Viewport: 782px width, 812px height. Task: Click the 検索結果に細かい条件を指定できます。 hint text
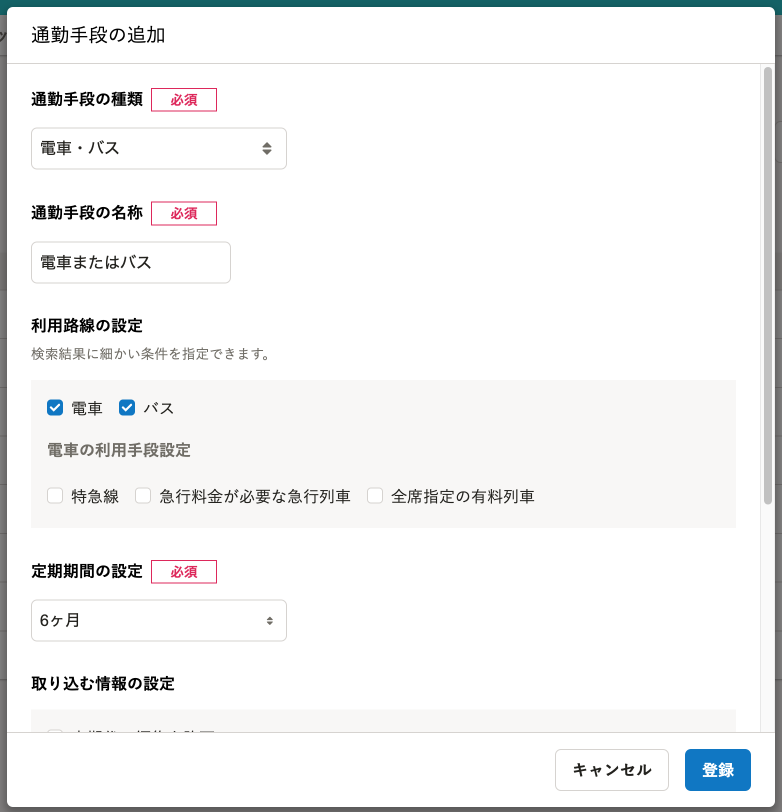click(150, 354)
